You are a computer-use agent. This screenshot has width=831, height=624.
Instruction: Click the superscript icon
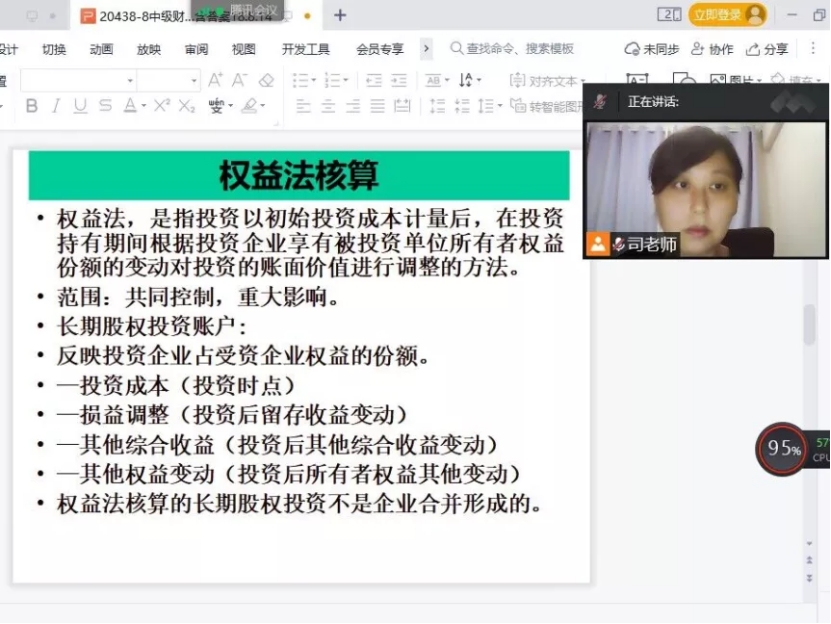pyautogui.click(x=162, y=106)
